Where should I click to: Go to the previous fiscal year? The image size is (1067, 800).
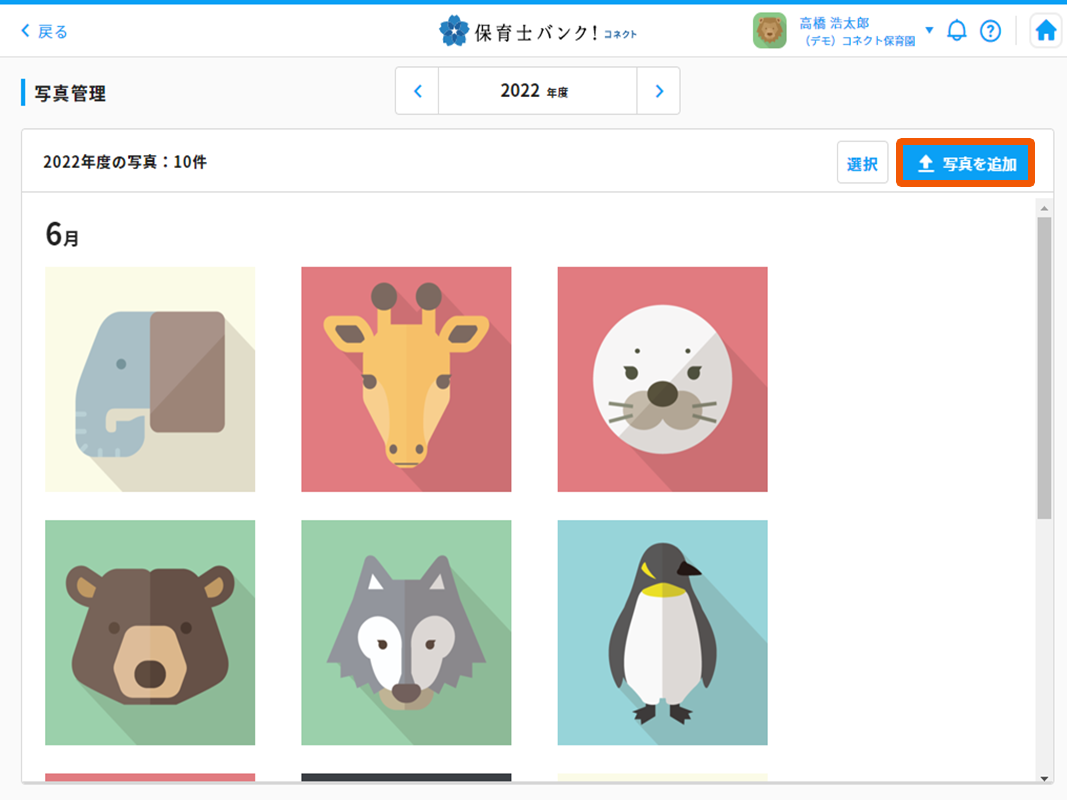click(x=417, y=91)
